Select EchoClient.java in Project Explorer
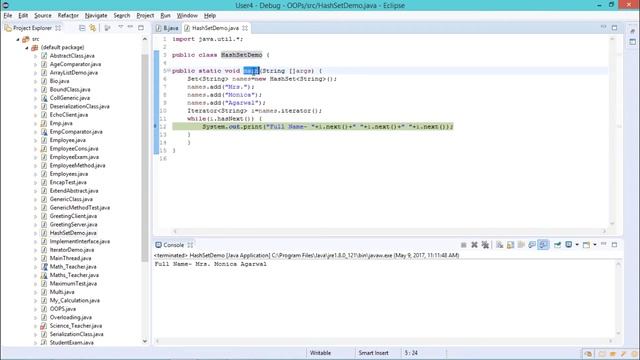 69,115
